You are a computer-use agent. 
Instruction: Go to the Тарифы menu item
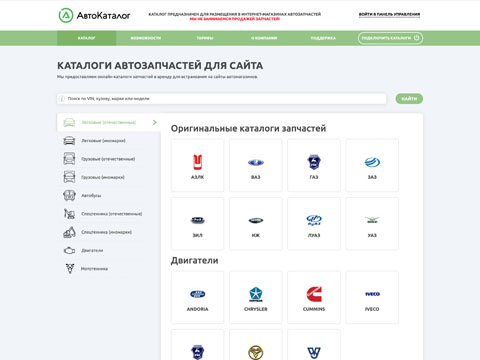click(205, 38)
